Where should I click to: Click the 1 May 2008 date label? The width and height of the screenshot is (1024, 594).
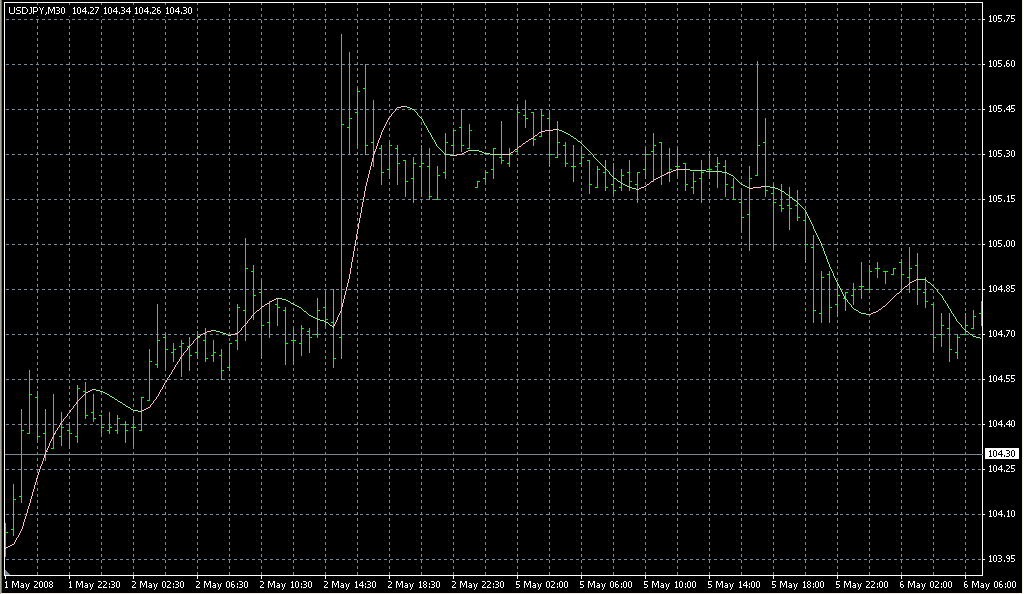pos(29,583)
